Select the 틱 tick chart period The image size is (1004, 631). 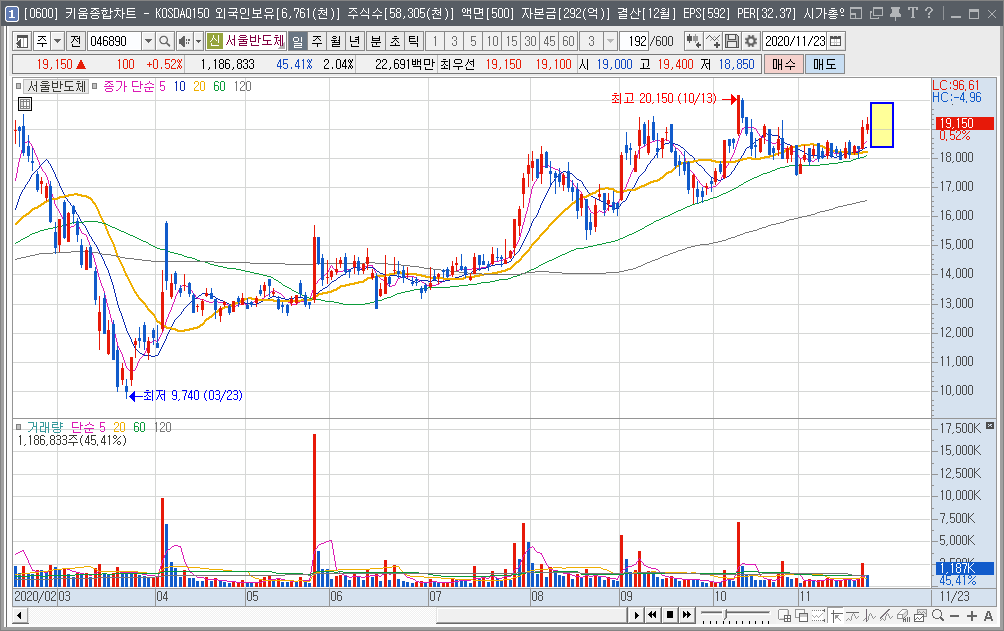coord(414,42)
